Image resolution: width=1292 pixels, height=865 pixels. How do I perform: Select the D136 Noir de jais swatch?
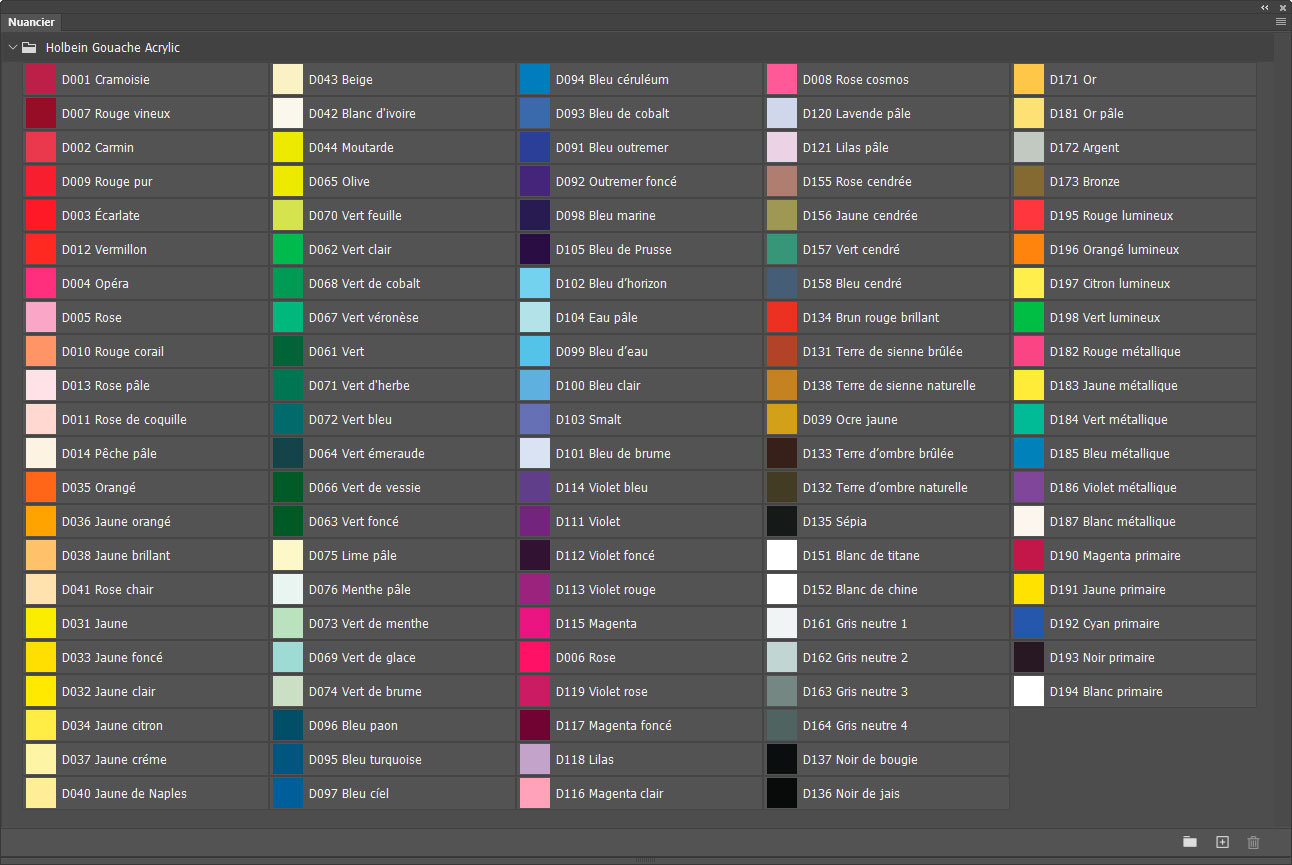coord(782,794)
